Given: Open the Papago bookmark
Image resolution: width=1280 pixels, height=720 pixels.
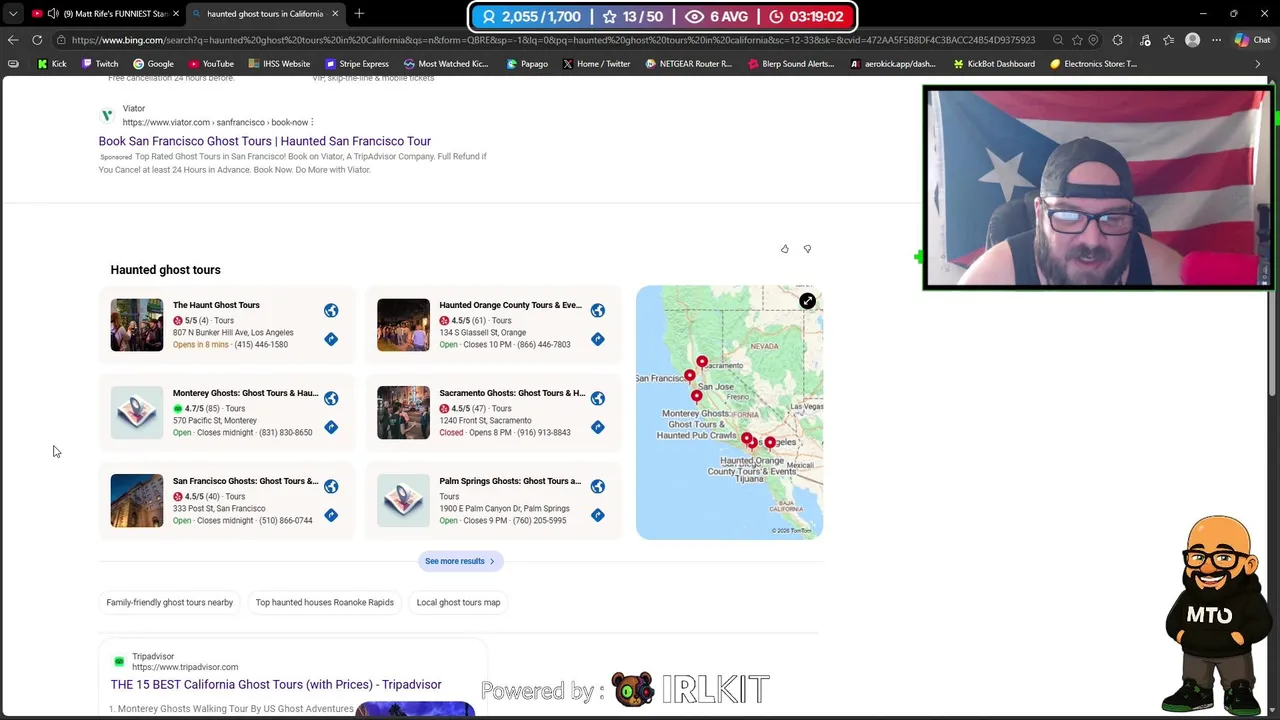Looking at the screenshot, I should [527, 64].
